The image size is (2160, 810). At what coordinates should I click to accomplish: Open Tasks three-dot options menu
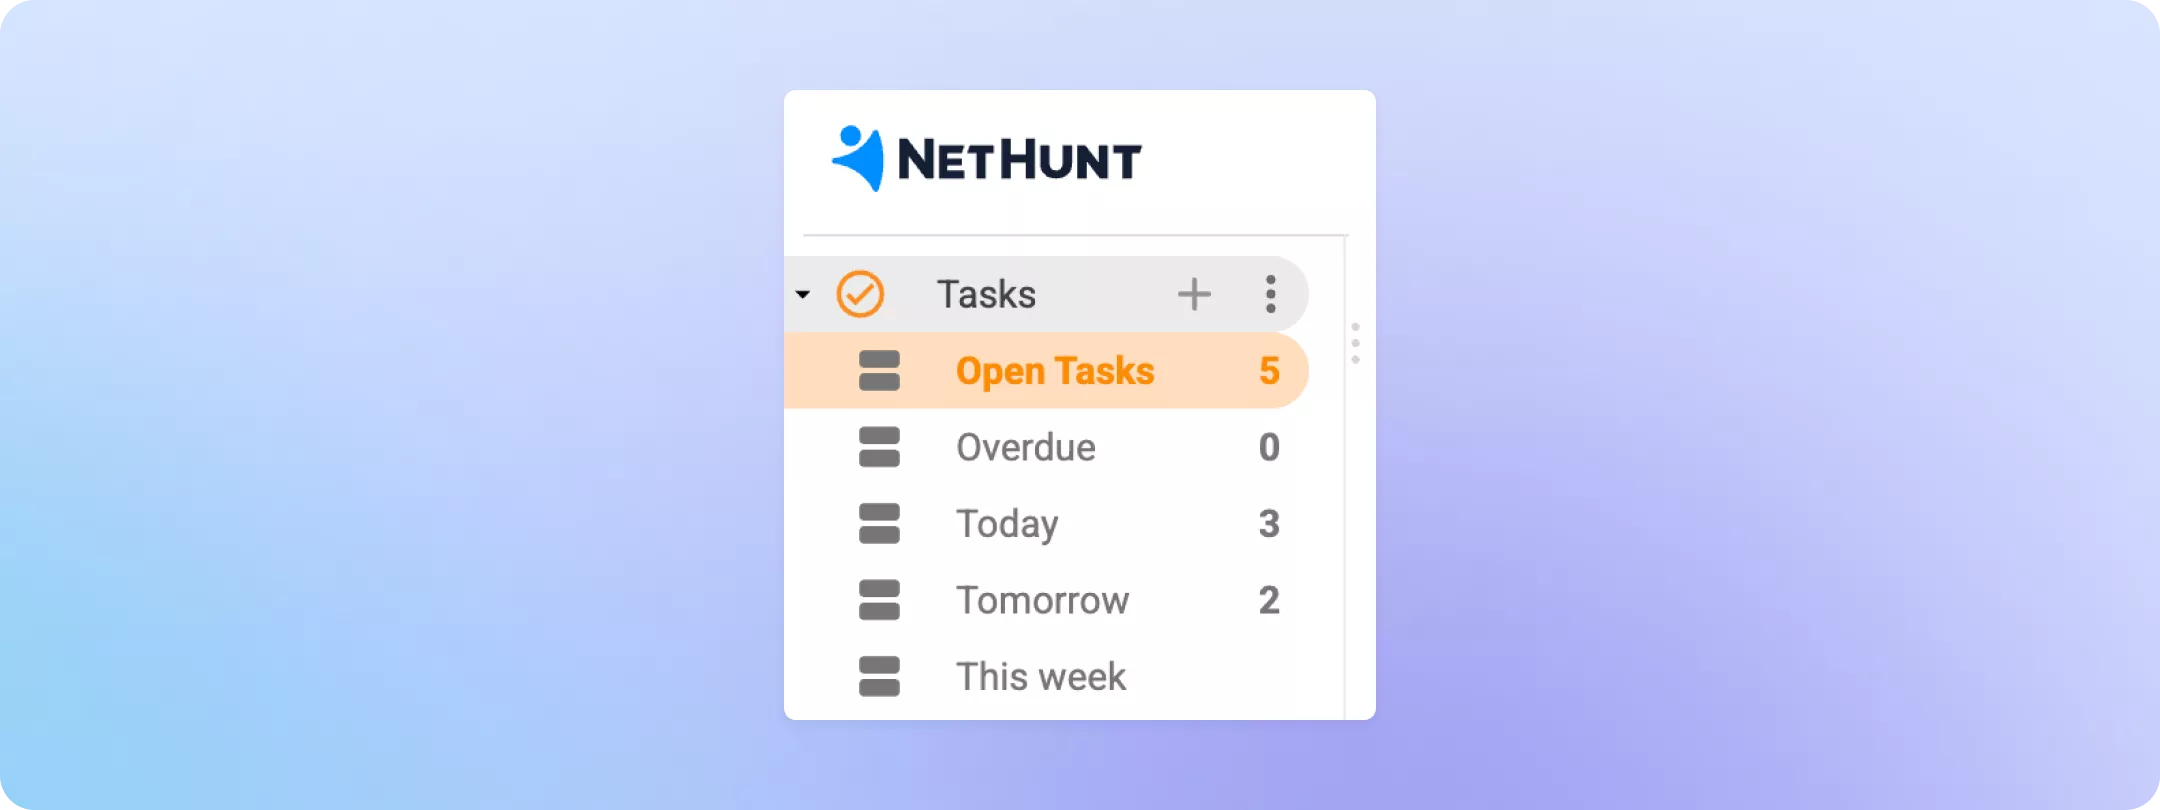point(1270,294)
